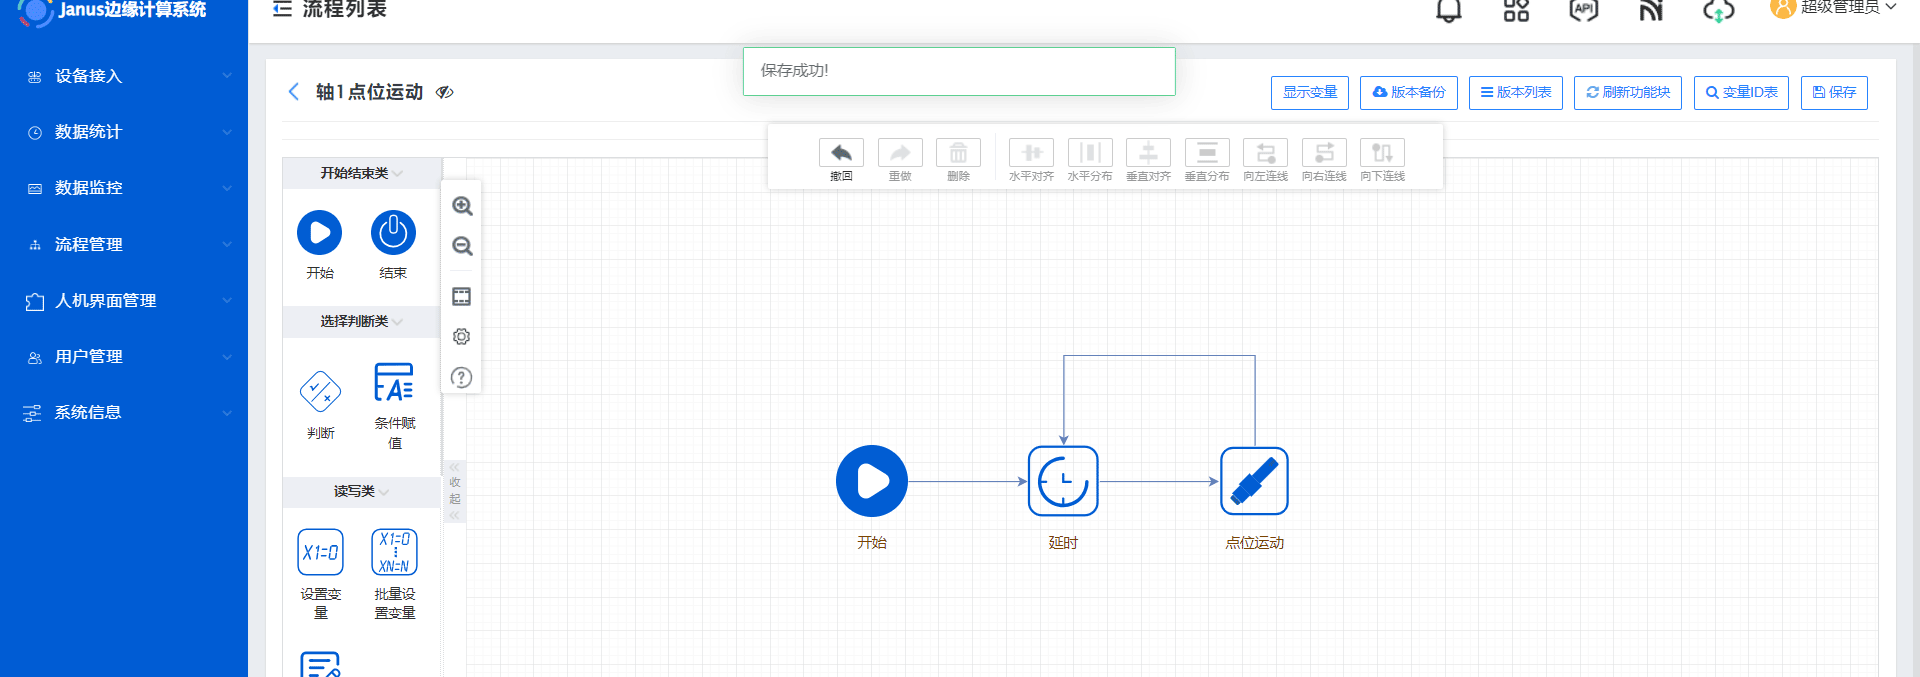Click the zoom in magnifier icon
This screenshot has height=677, width=1920.
pos(462,206)
